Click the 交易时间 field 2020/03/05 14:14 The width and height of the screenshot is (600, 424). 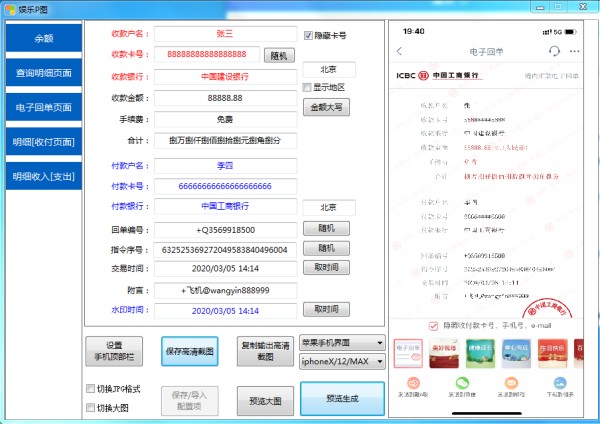click(x=225, y=269)
